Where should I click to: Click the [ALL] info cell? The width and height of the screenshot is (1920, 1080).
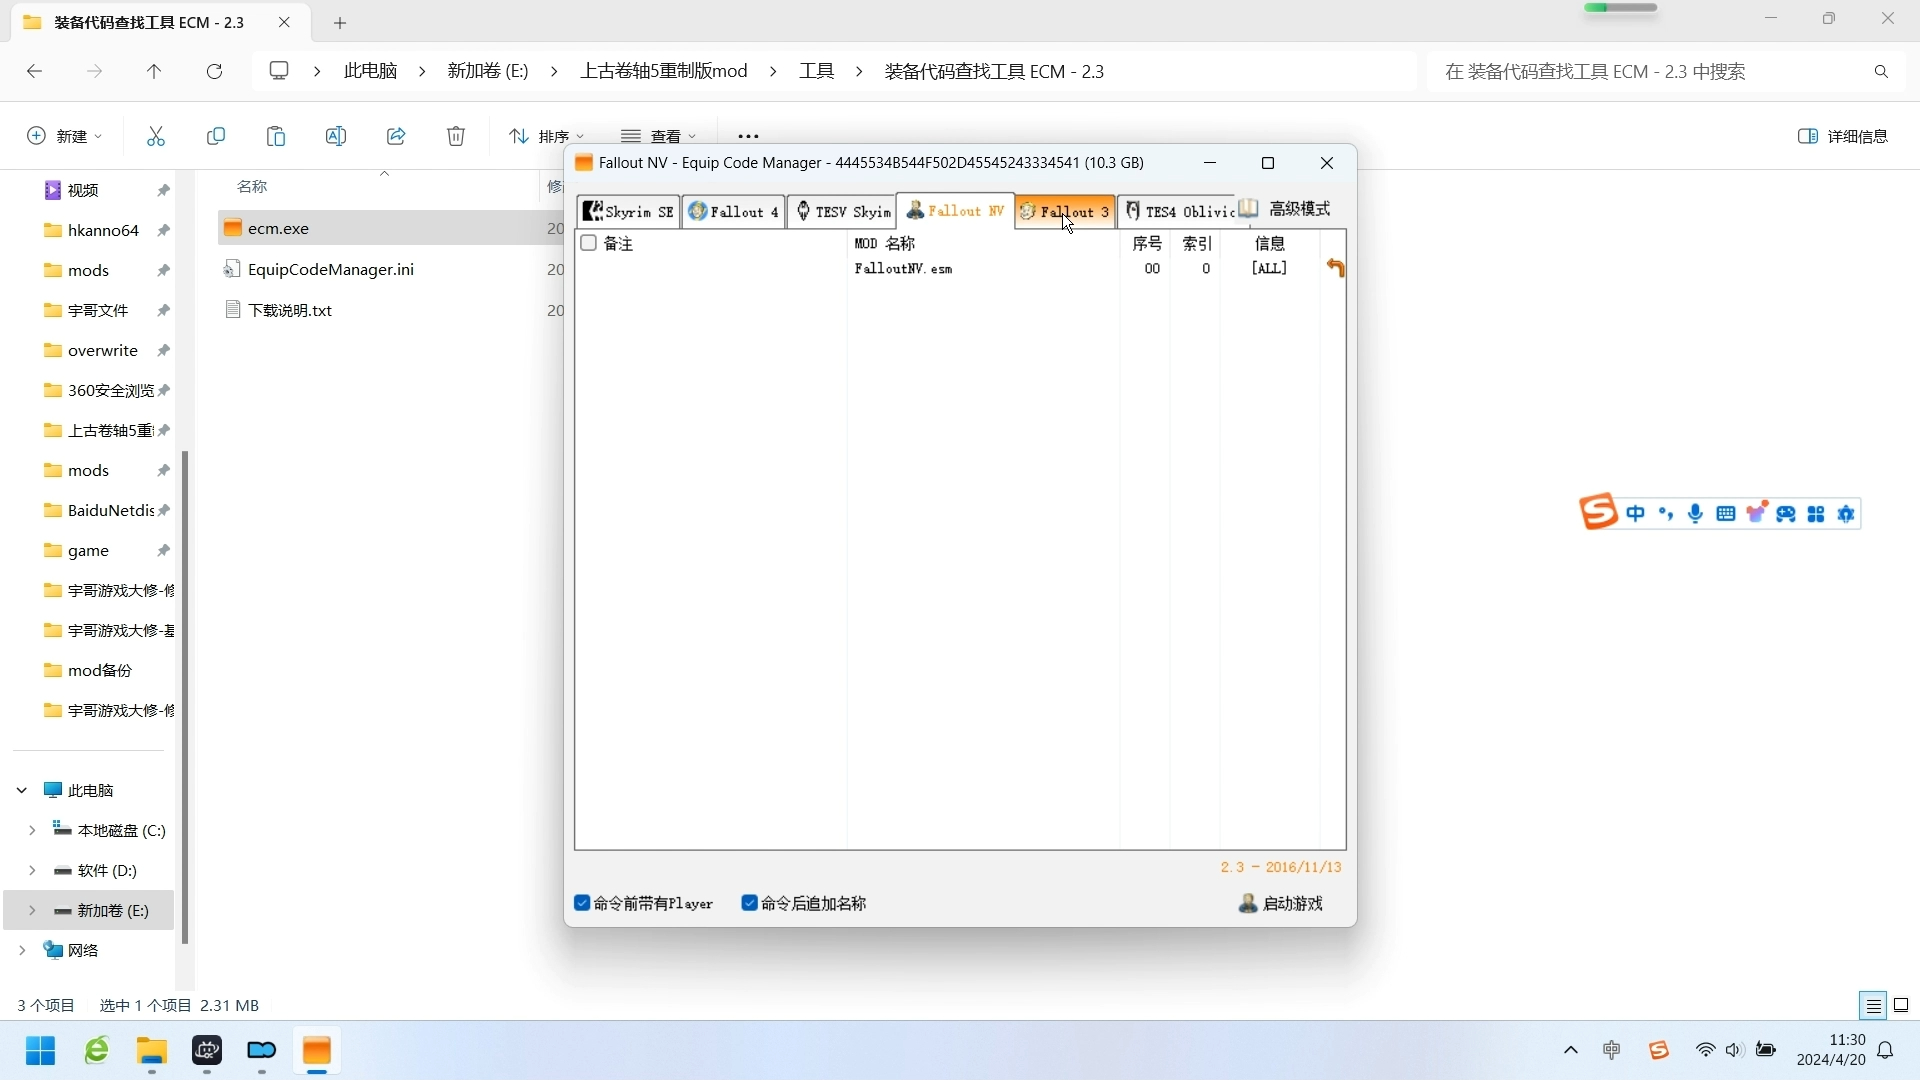[x=1269, y=268]
